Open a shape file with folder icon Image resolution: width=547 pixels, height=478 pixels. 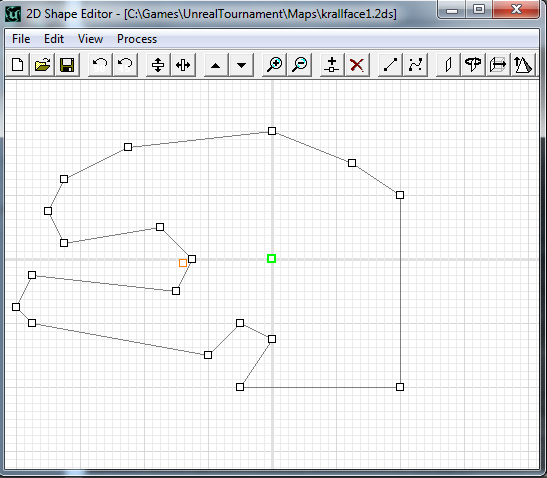tap(43, 65)
